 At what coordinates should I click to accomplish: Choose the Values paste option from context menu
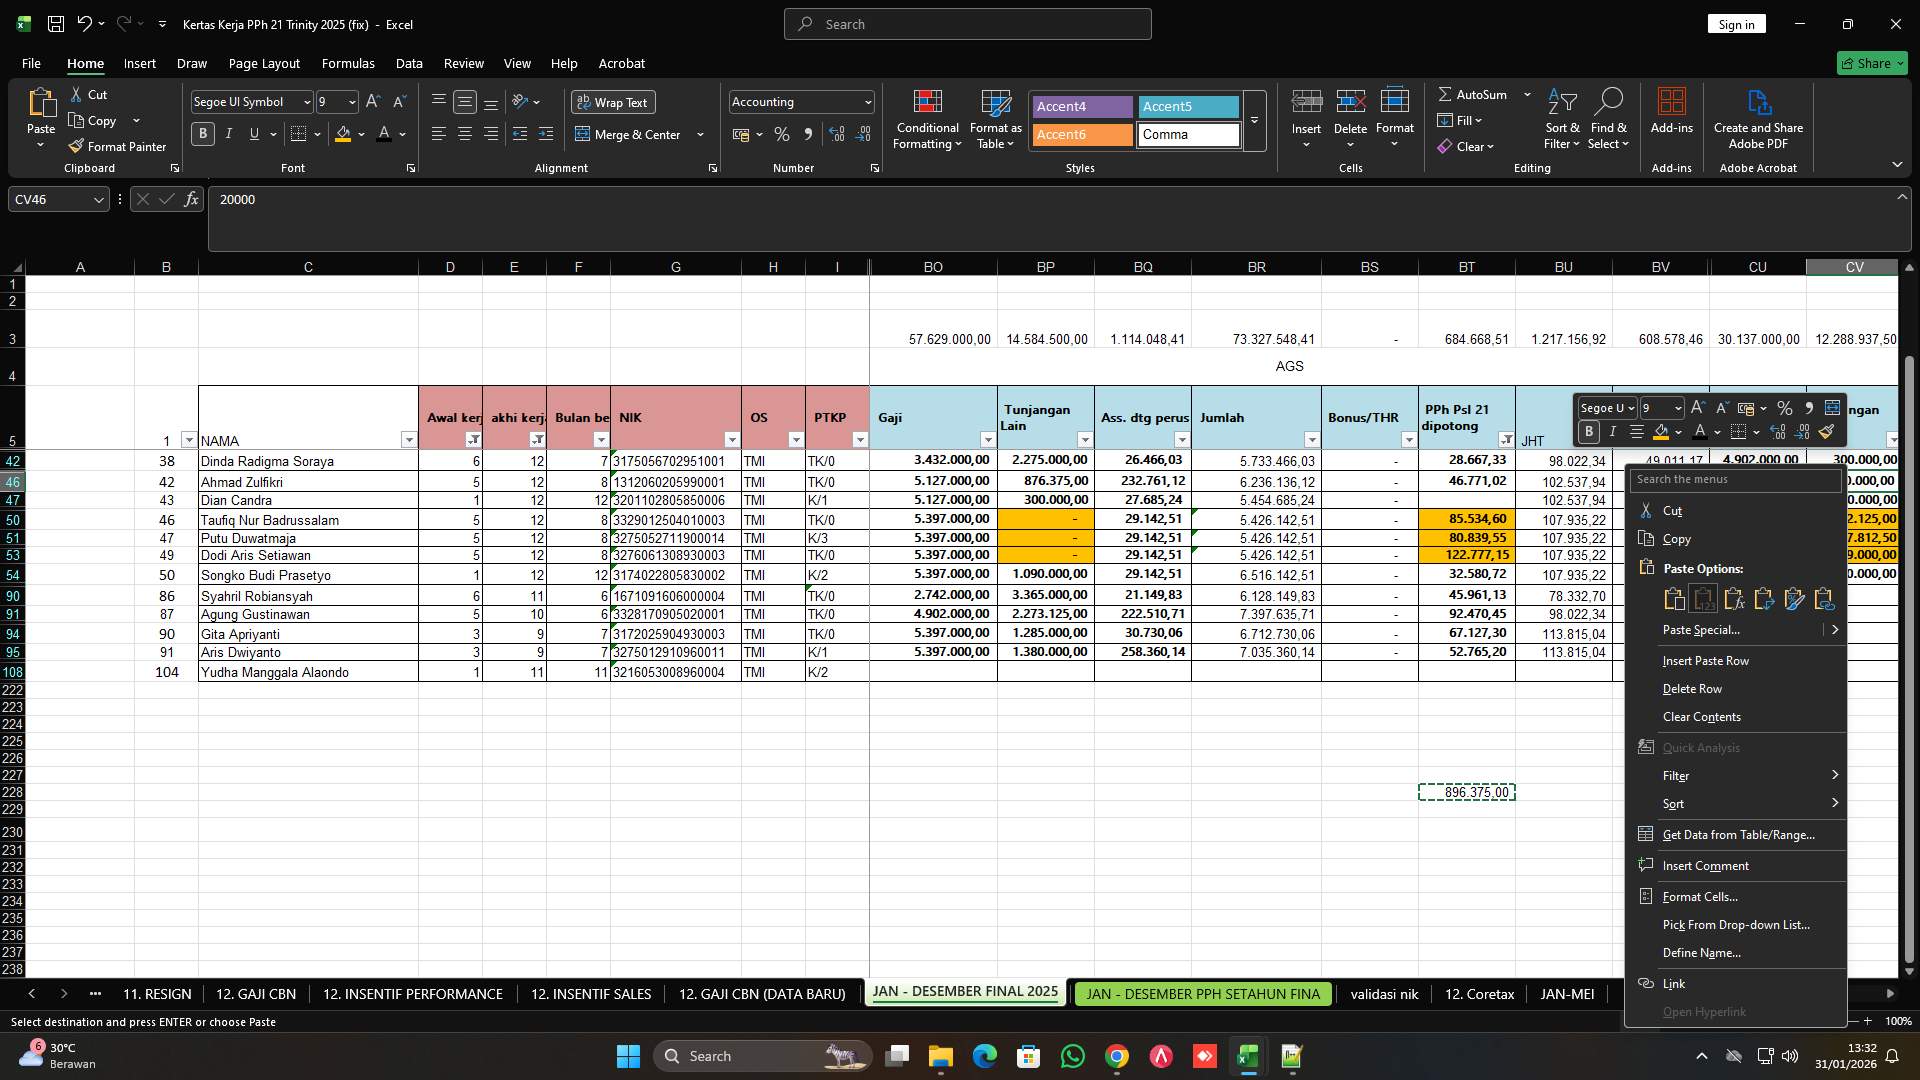(1703, 598)
